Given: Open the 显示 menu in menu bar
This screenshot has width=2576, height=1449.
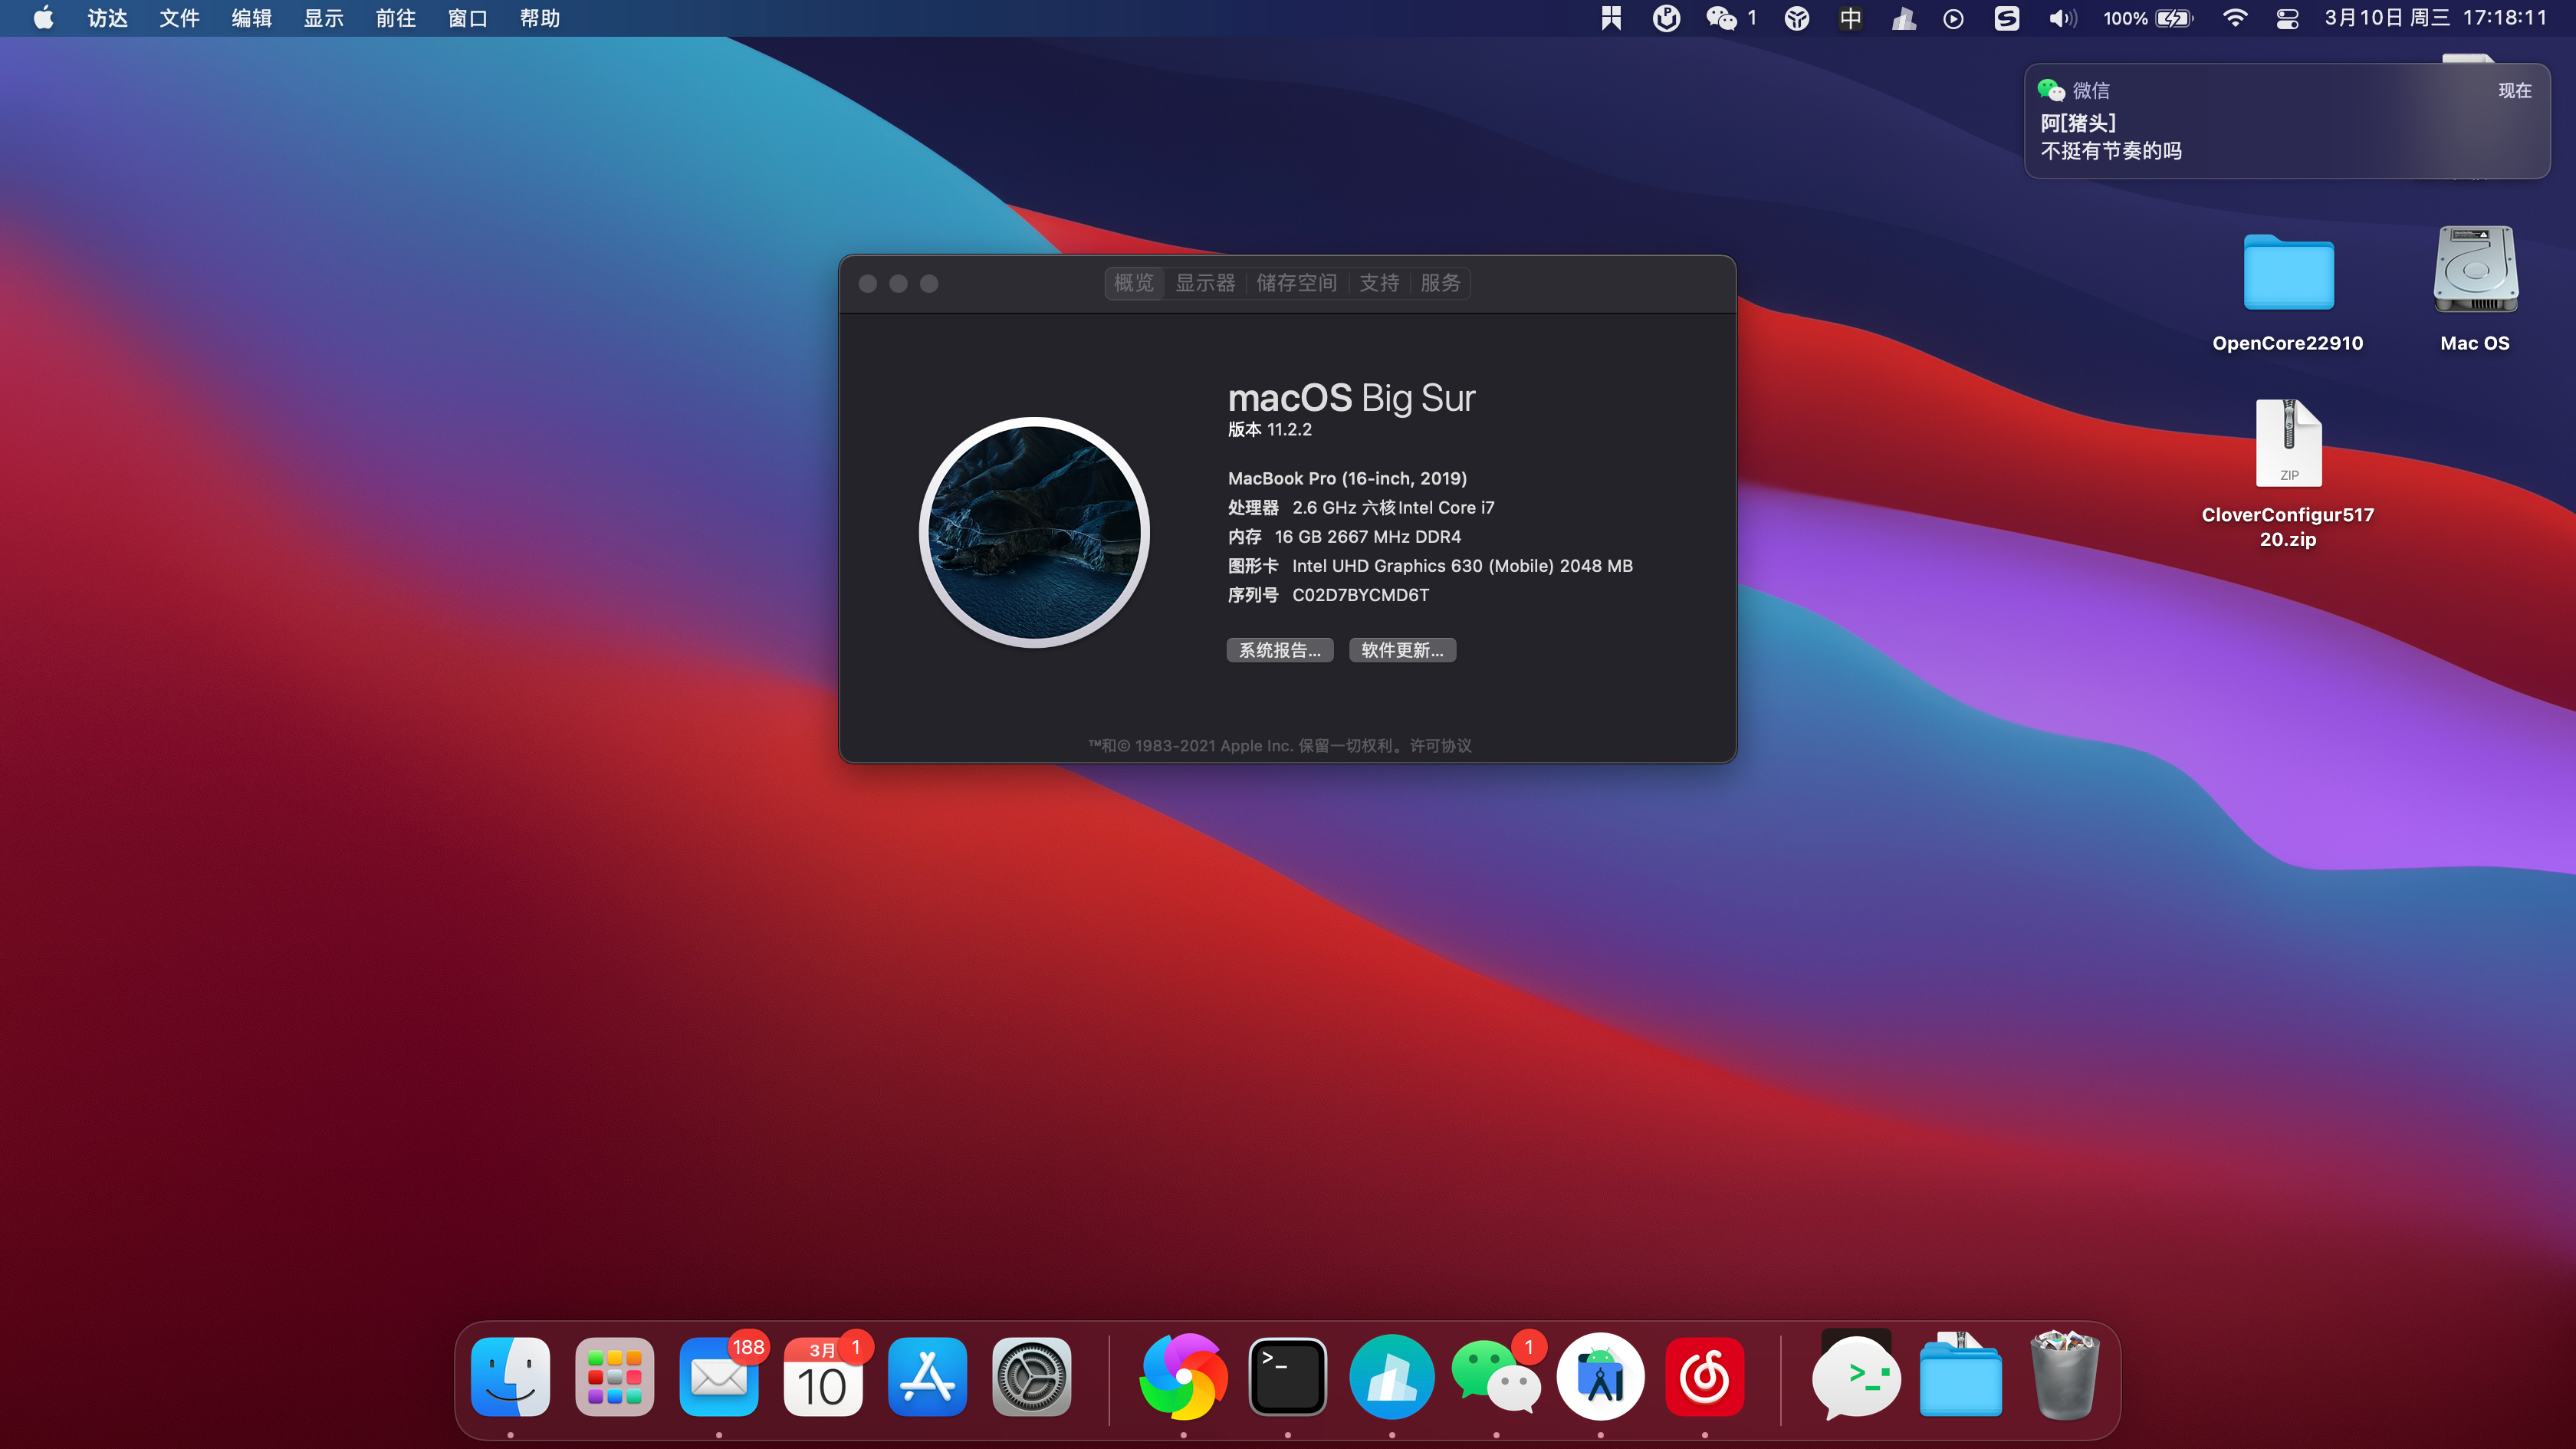Looking at the screenshot, I should tap(323, 18).
